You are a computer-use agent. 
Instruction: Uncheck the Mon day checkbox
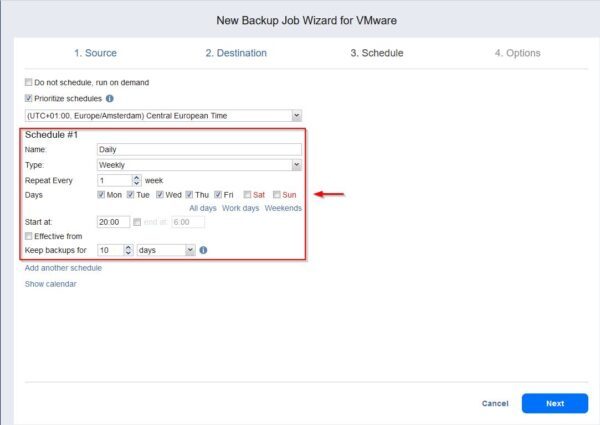coord(101,195)
